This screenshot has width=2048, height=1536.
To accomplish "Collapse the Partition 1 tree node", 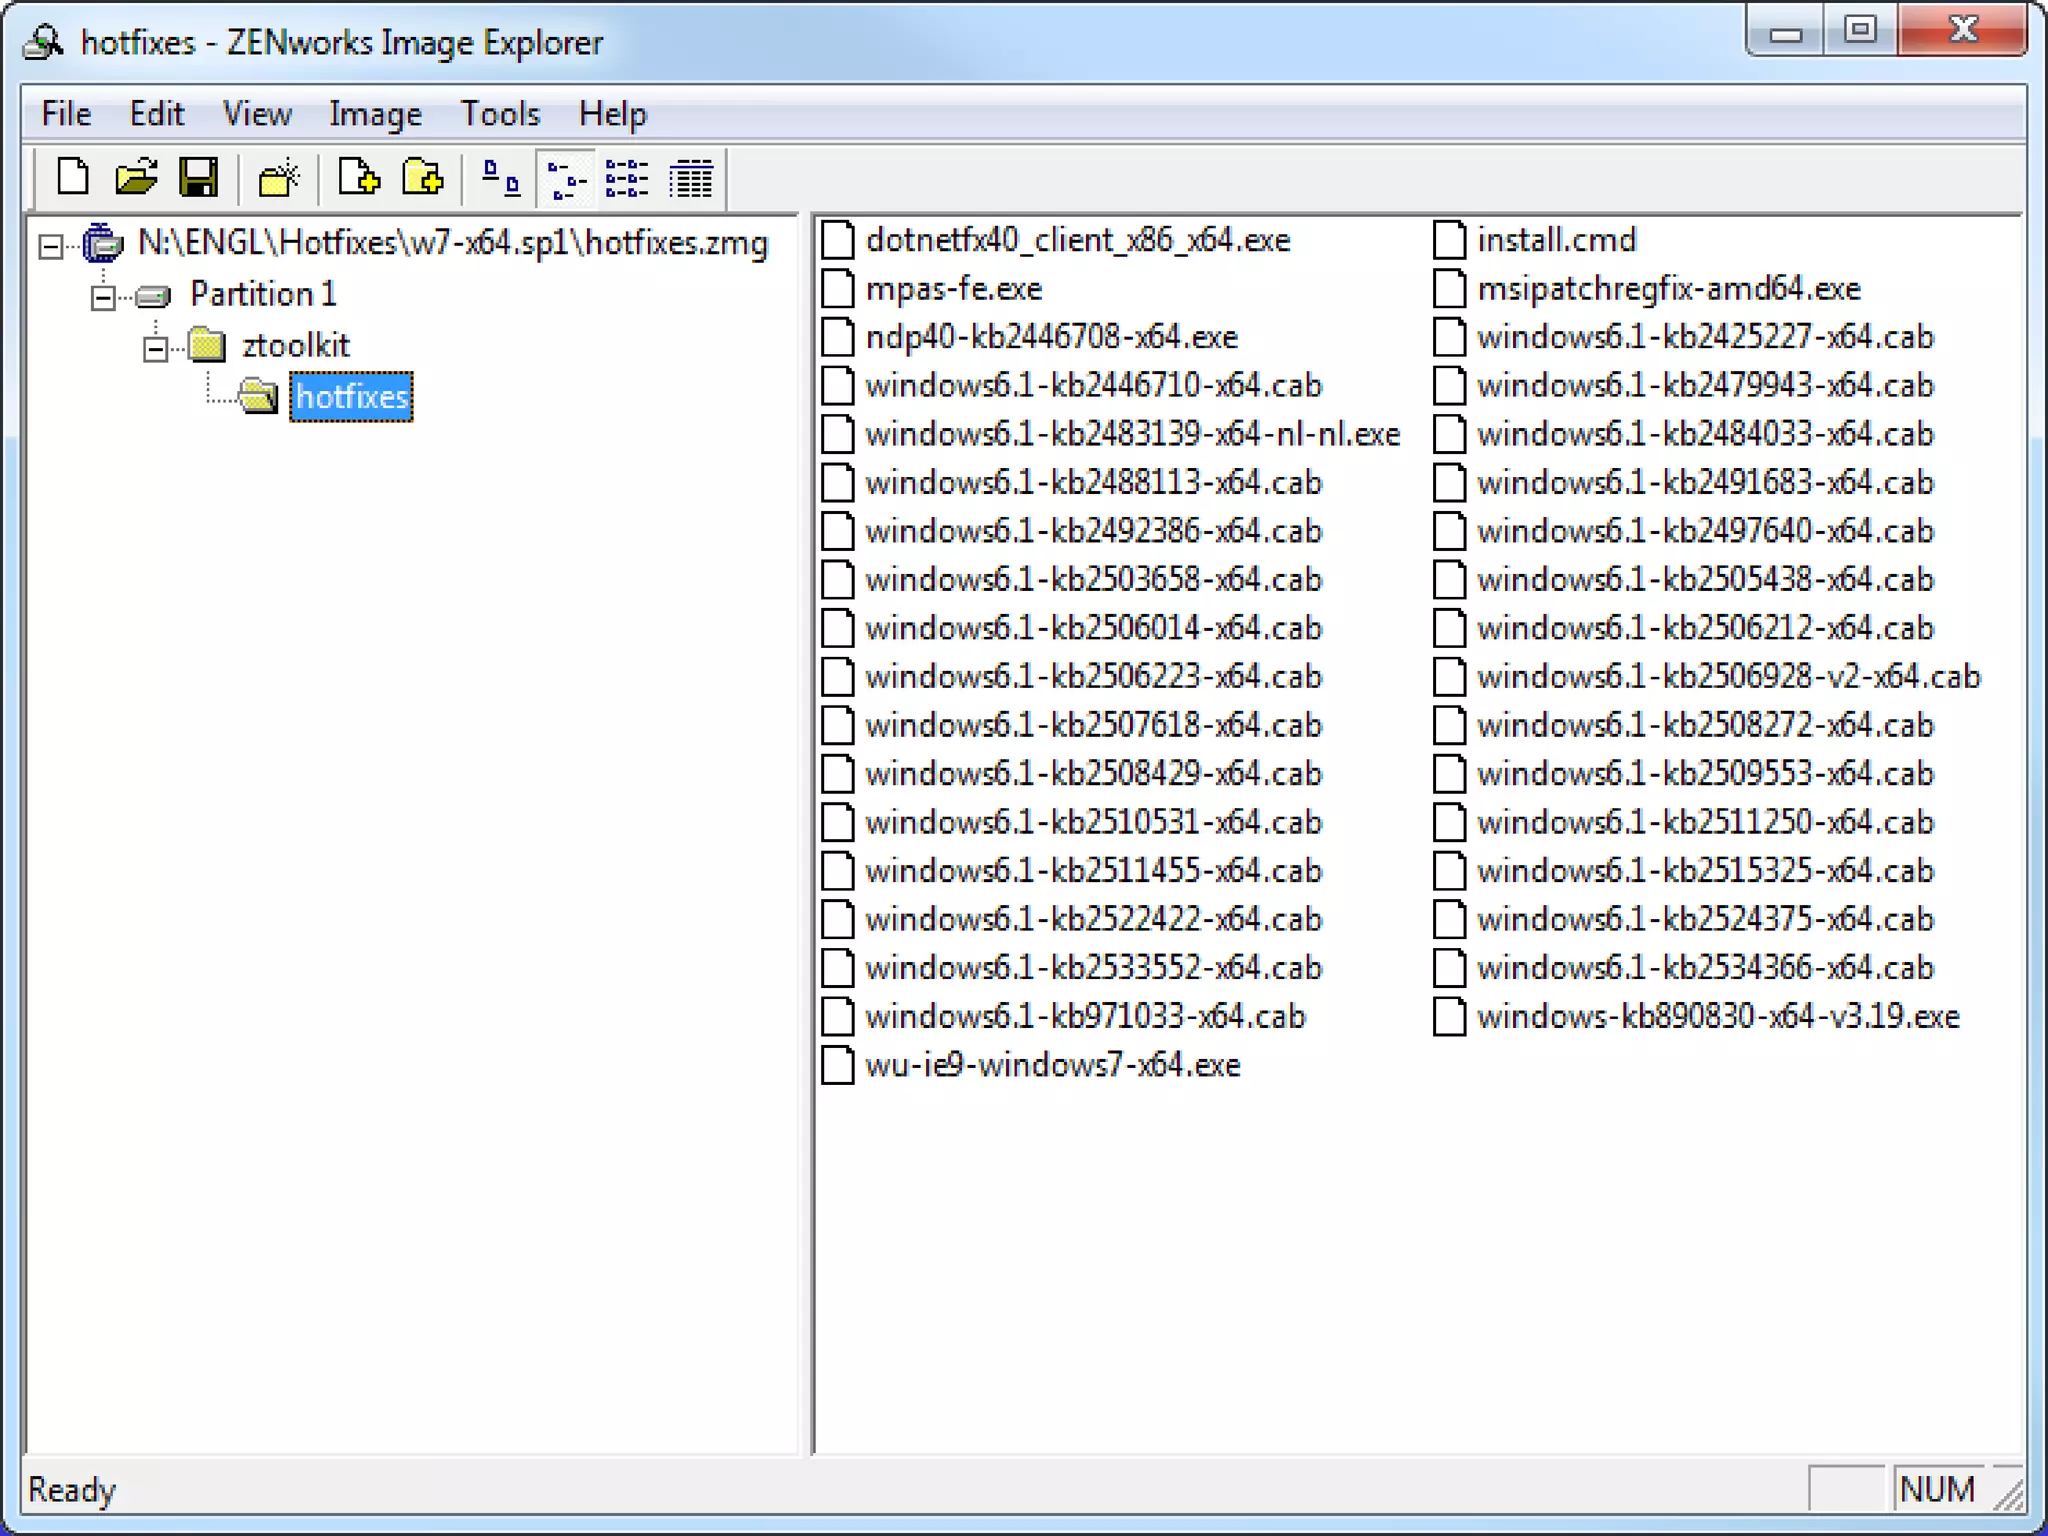I will [x=102, y=297].
